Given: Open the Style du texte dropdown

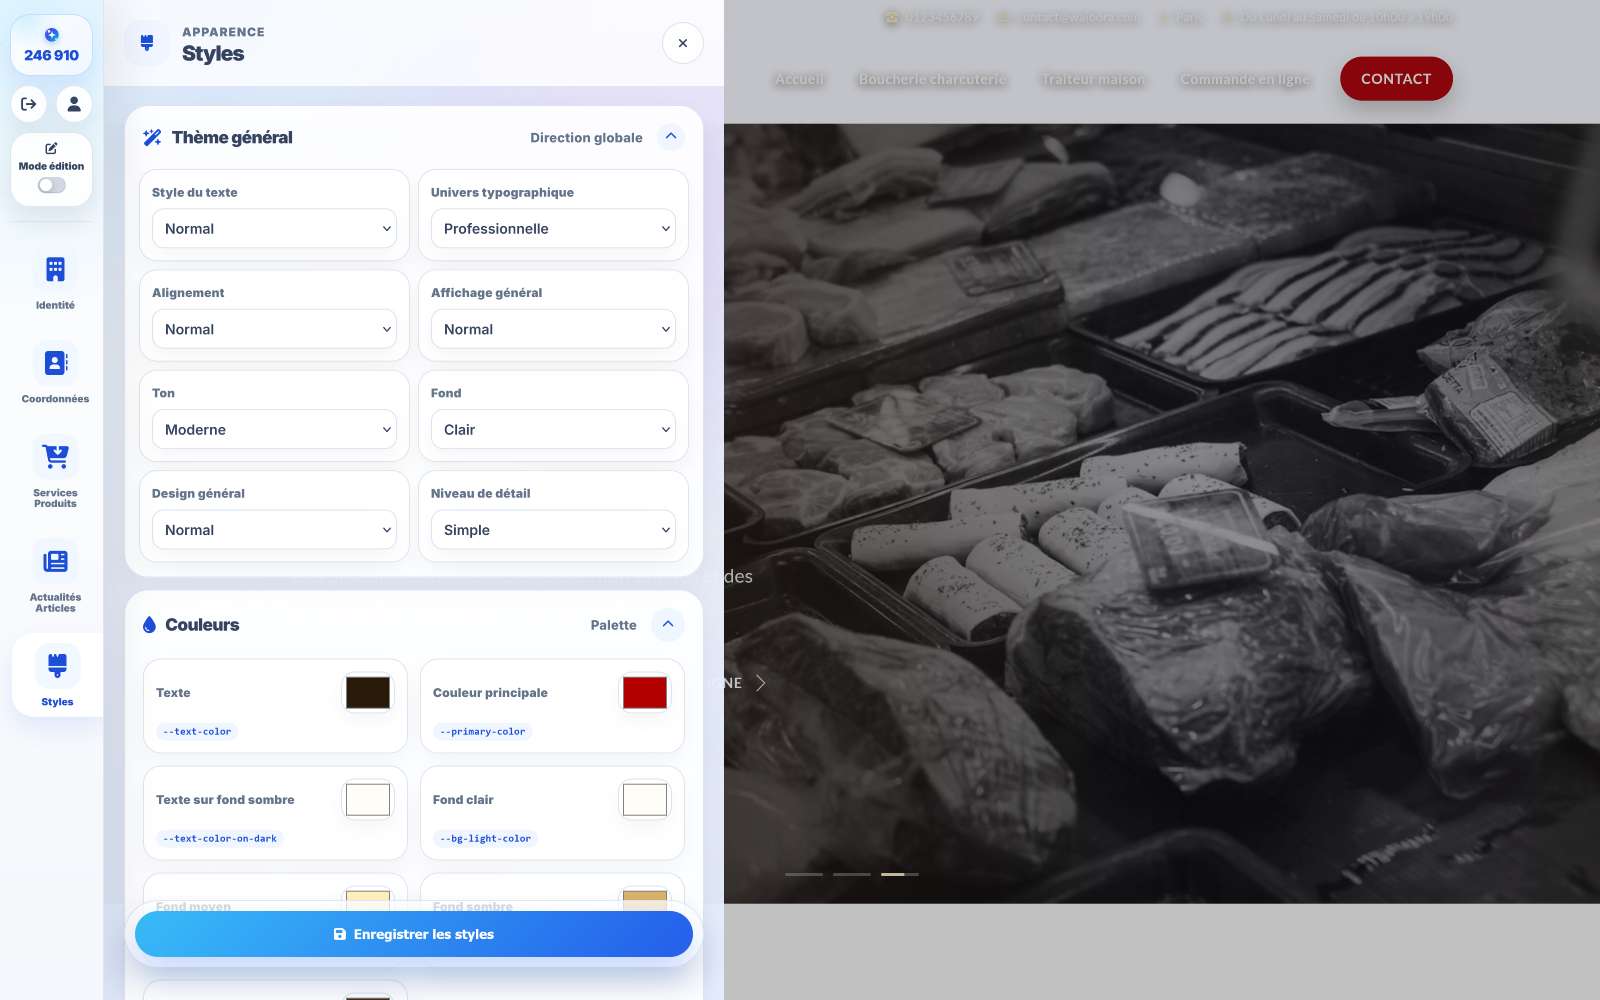Looking at the screenshot, I should point(274,229).
